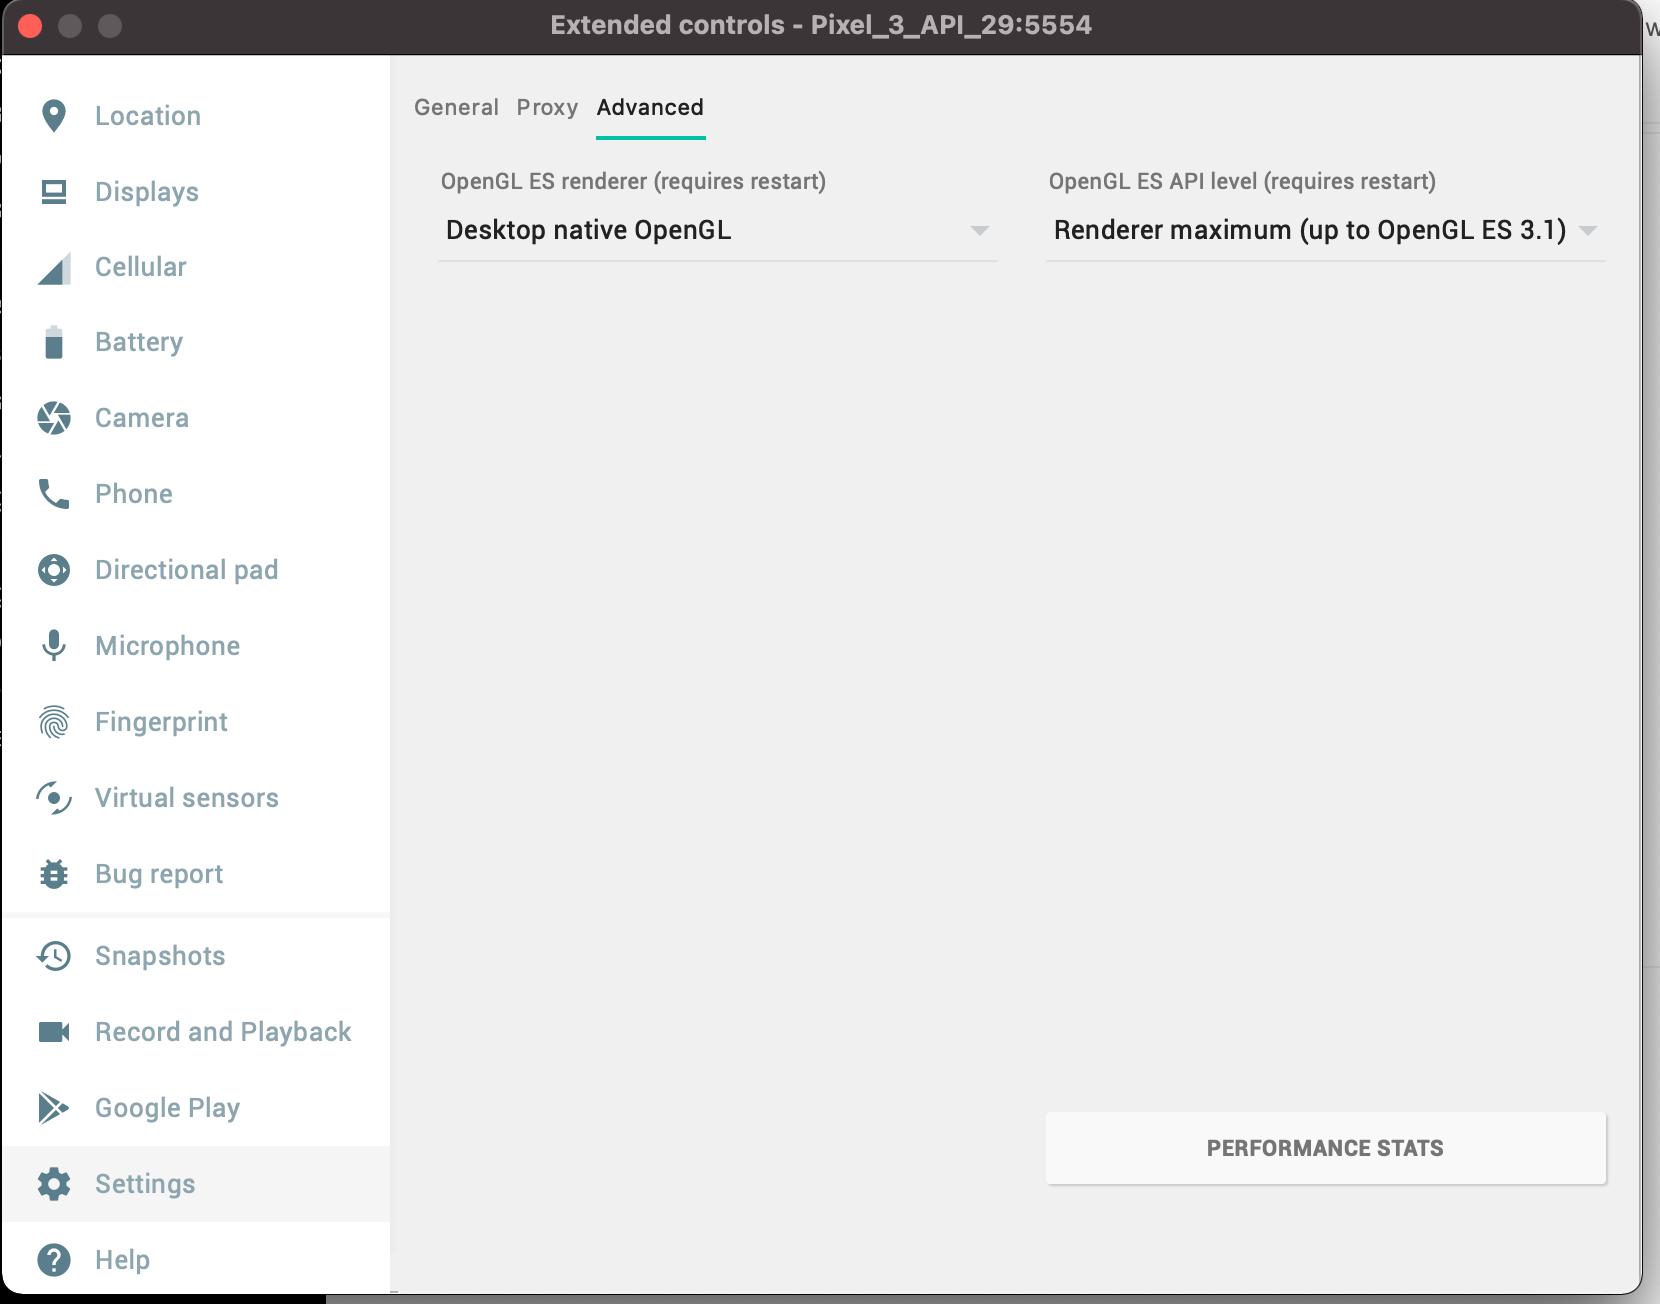Switch to the Proxy tab
The image size is (1660, 1304).
(x=547, y=107)
